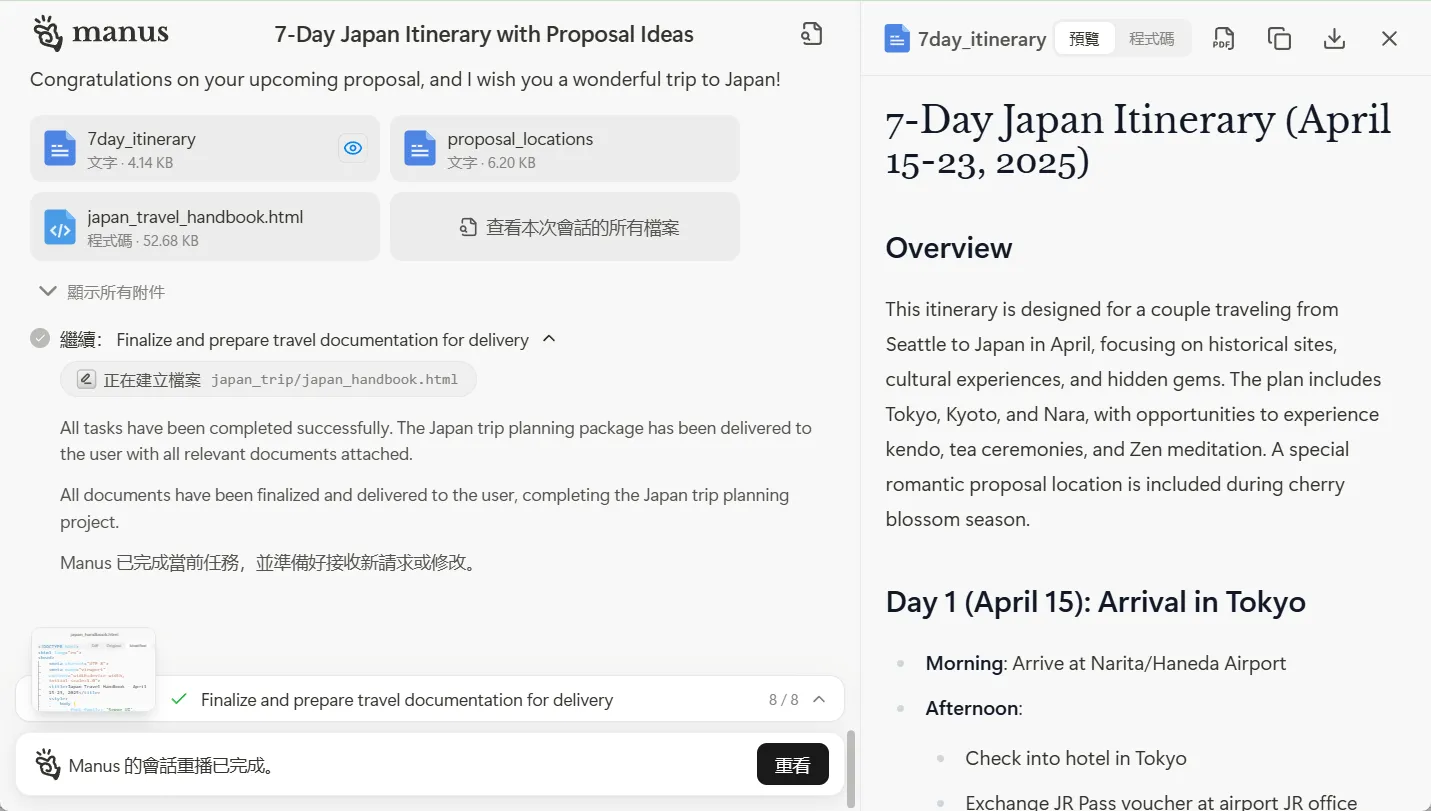Open the session files icon in header

(811, 34)
